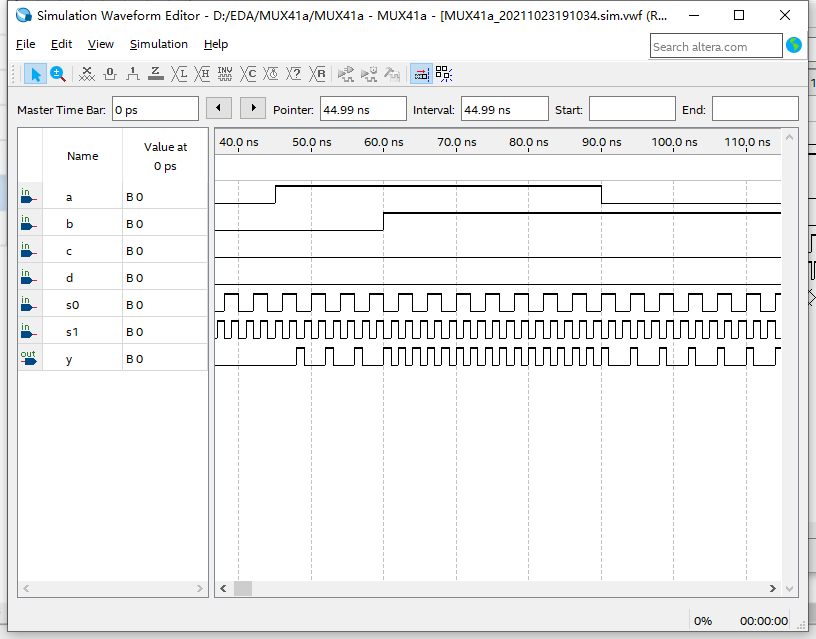Screen dimensions: 816x639
Task: Click the 00:00:00 elapsed time status
Action: click(763, 621)
